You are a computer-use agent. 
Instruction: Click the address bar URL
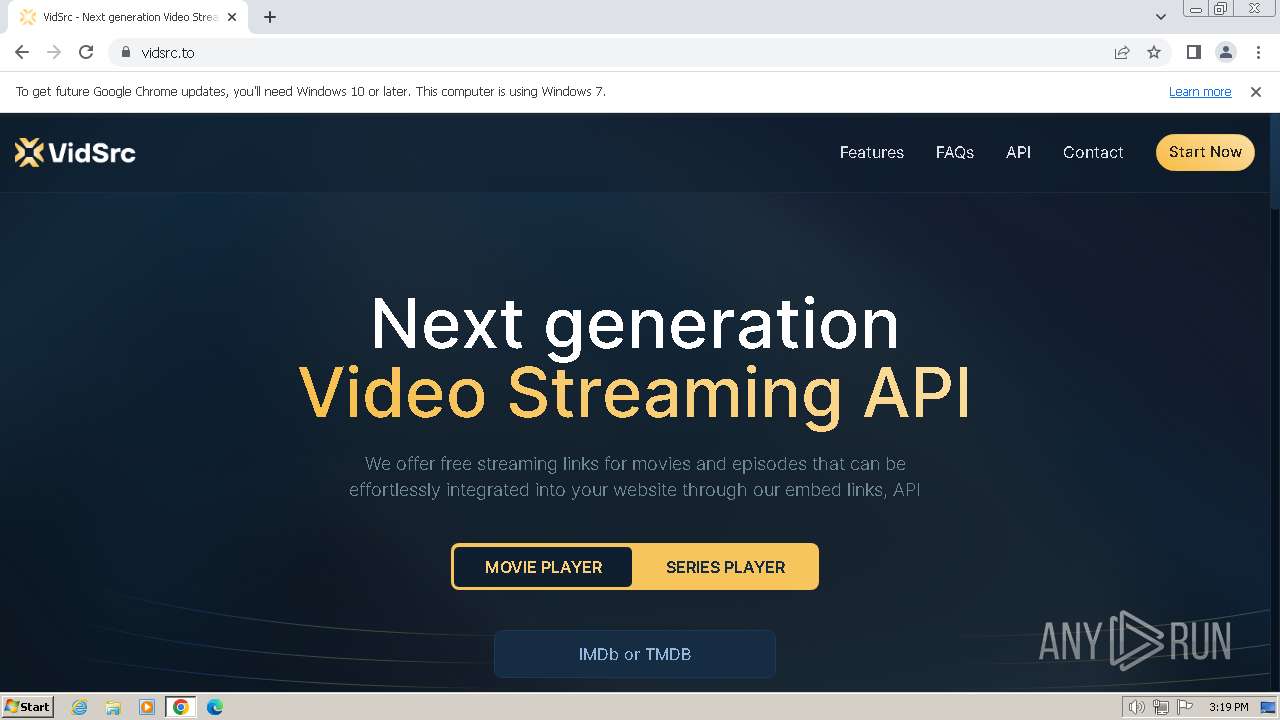(168, 52)
